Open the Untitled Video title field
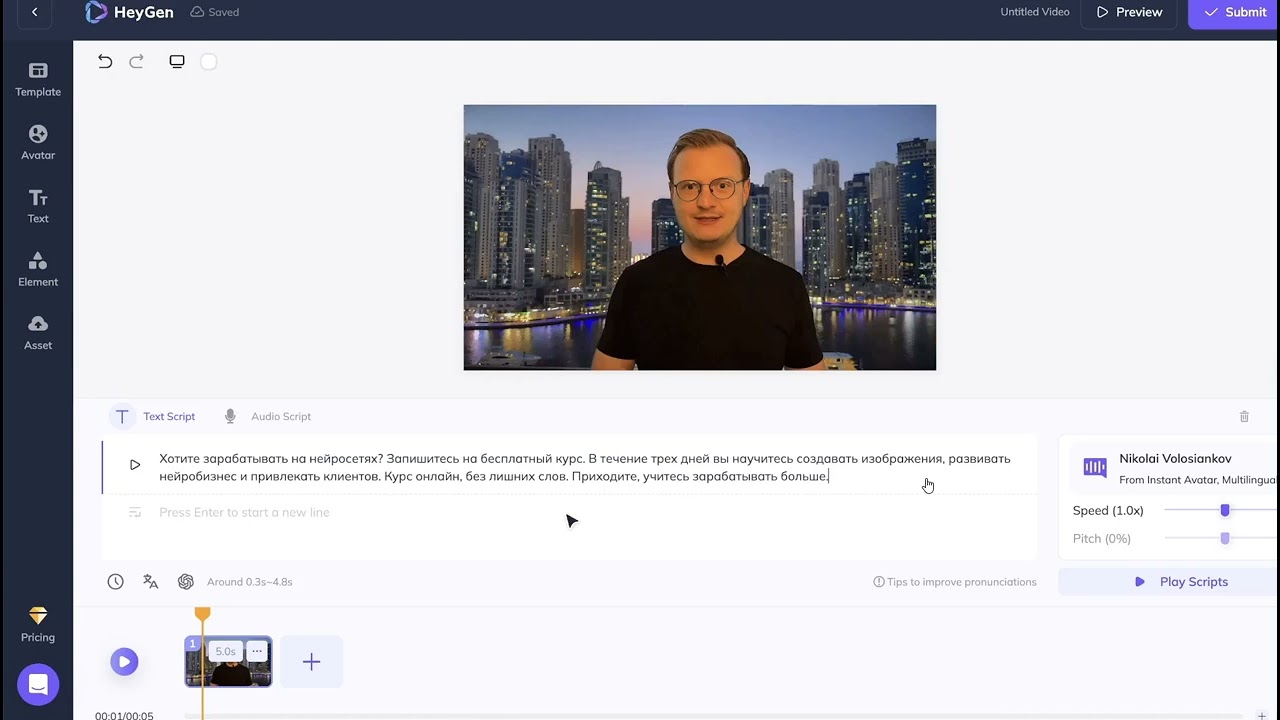The width and height of the screenshot is (1280, 720). point(1035,12)
